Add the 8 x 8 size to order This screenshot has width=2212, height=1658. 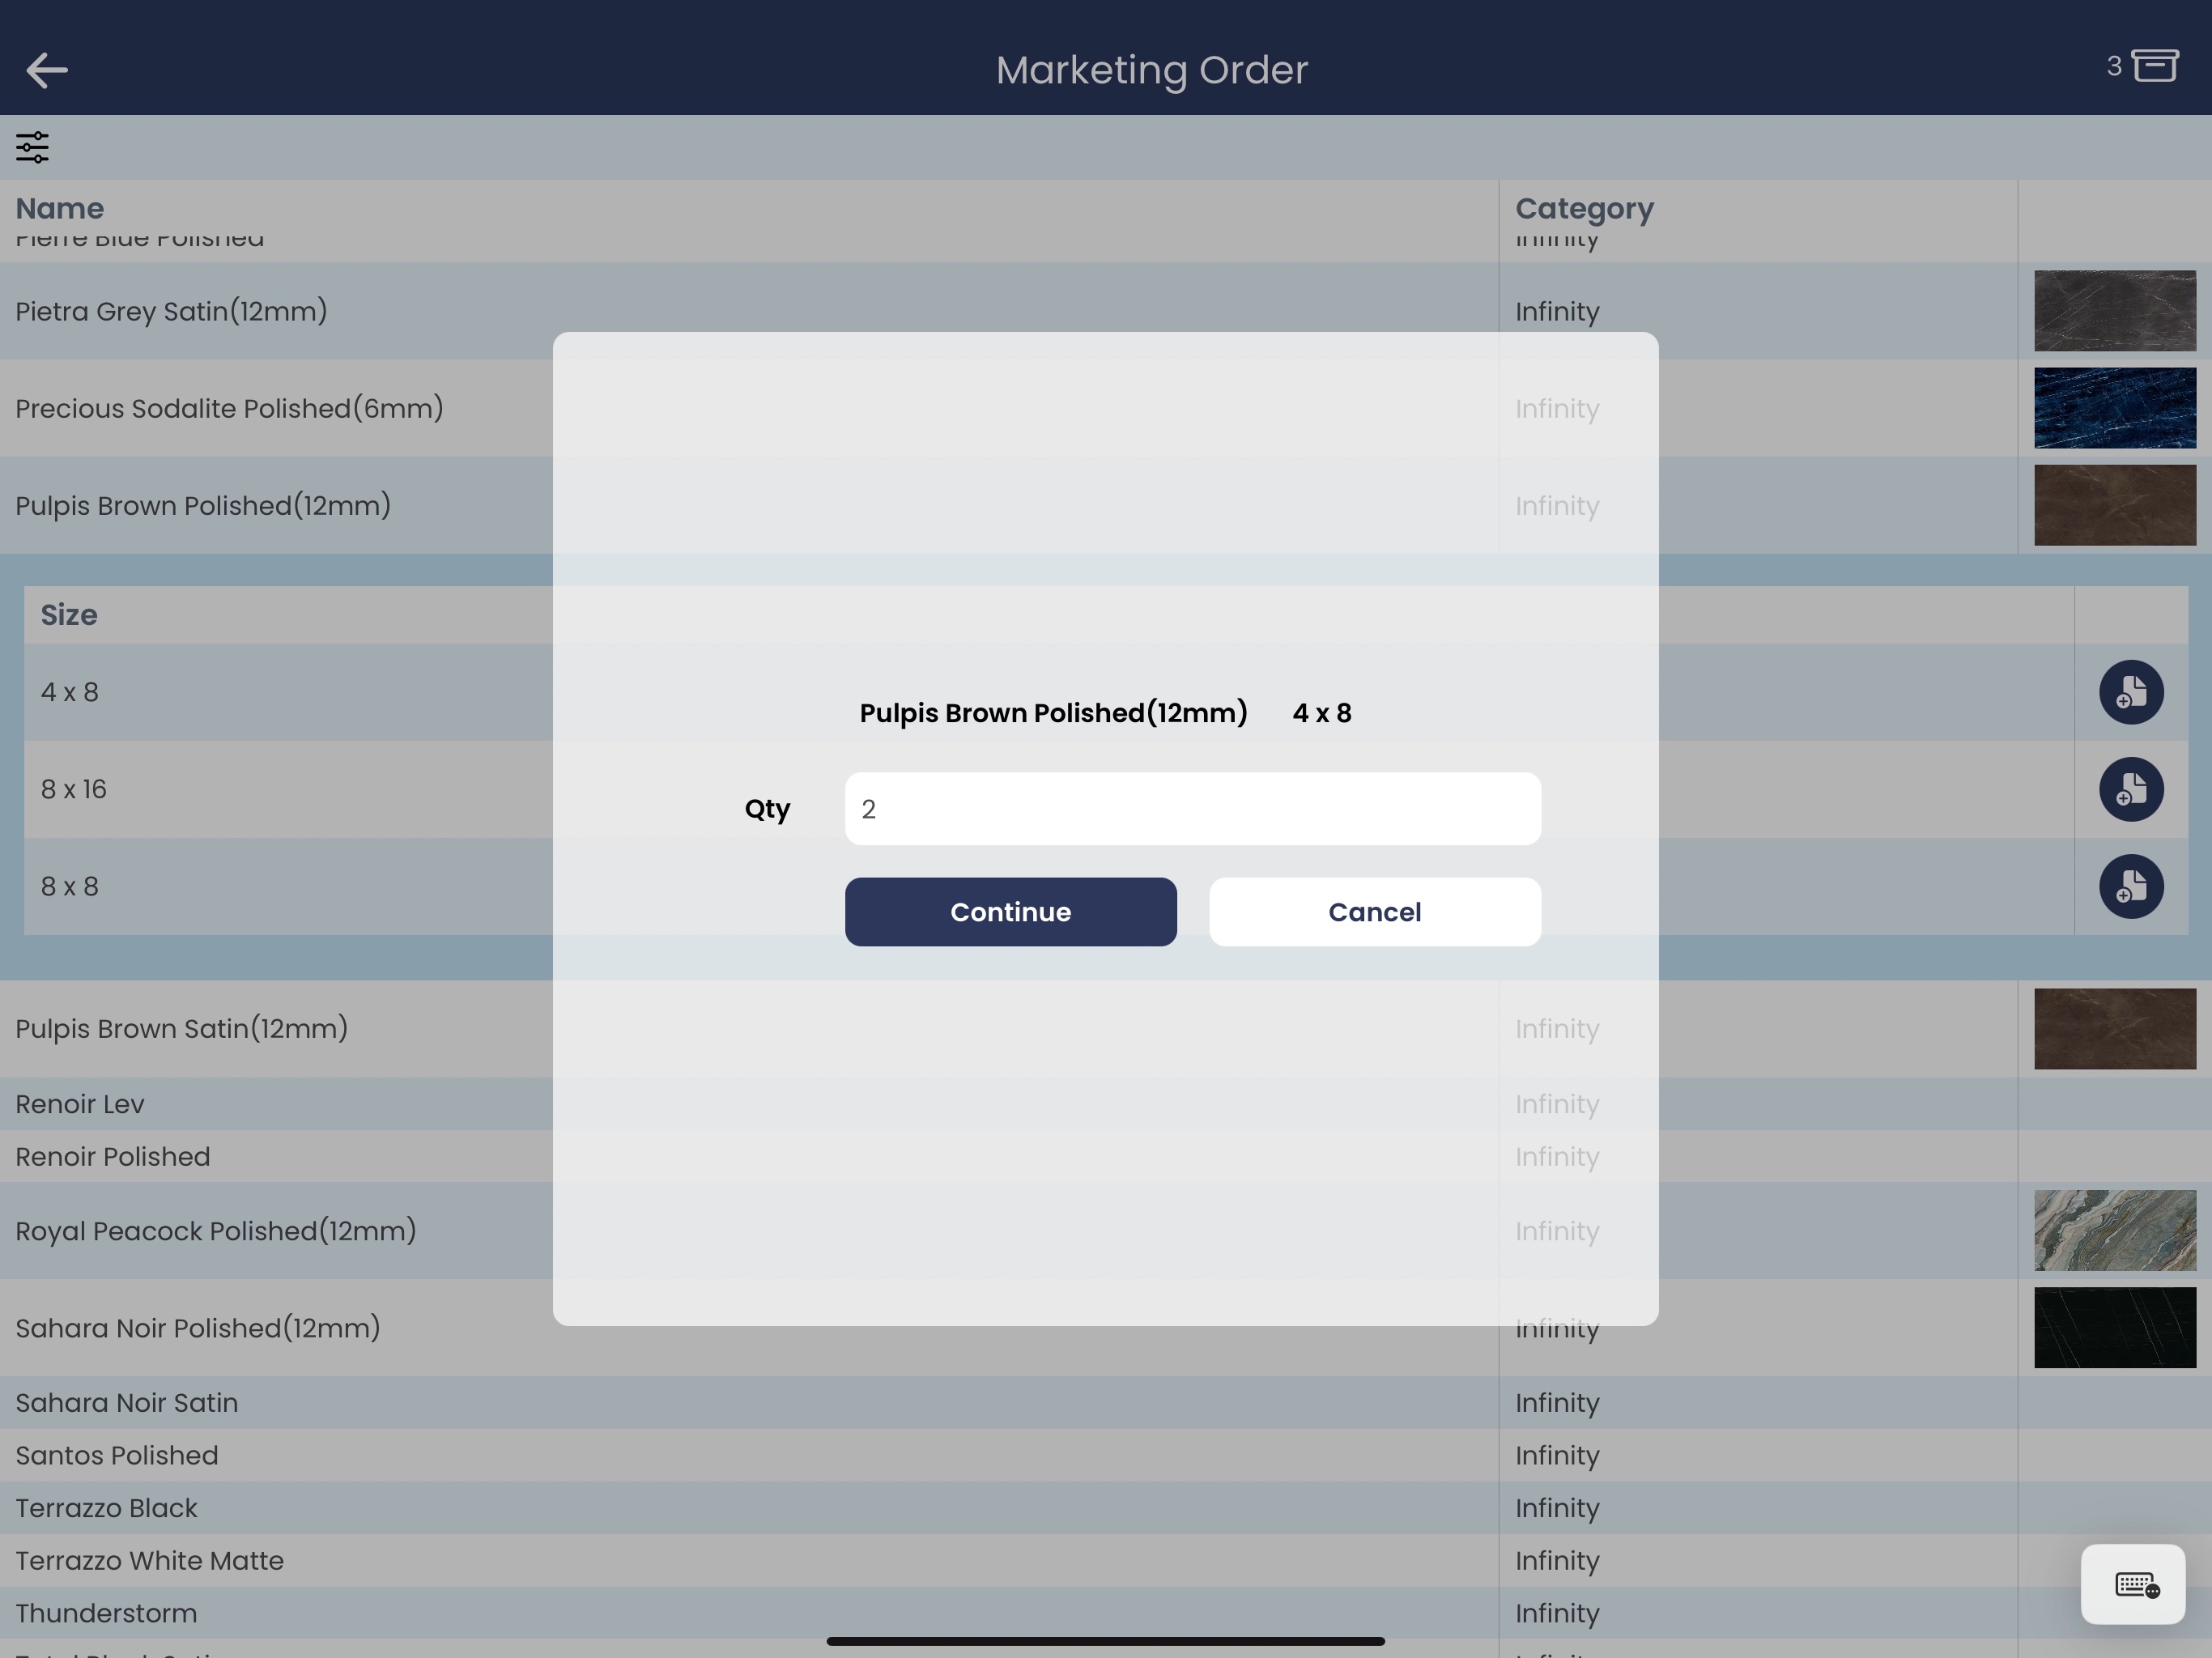[x=2130, y=886]
